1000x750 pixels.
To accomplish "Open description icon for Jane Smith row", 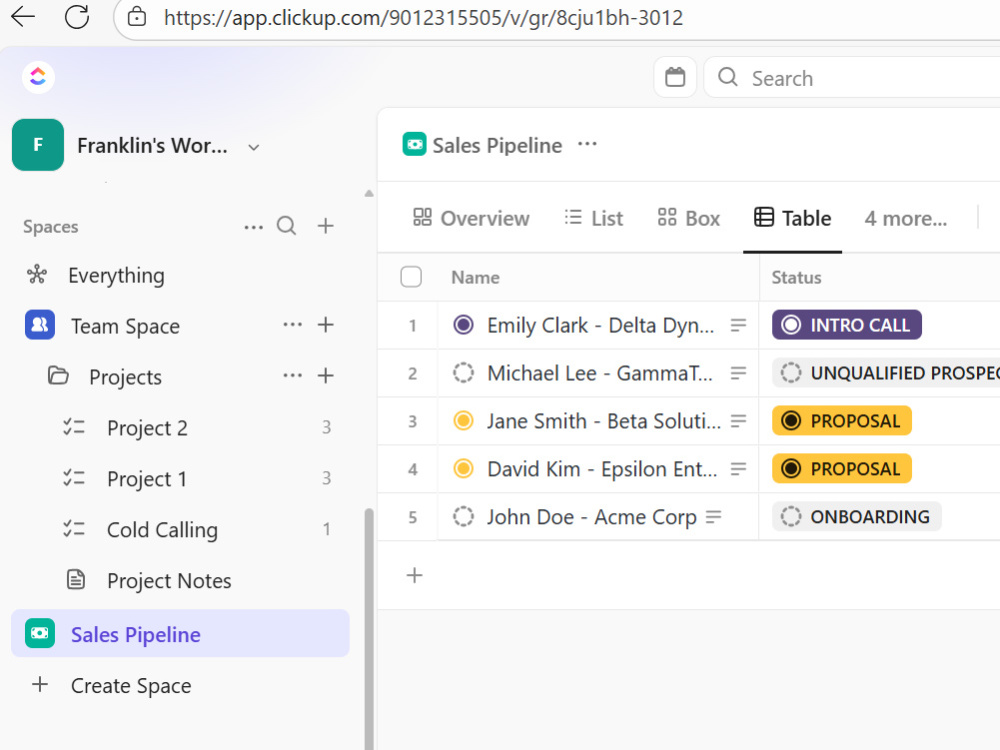I will [x=739, y=421].
